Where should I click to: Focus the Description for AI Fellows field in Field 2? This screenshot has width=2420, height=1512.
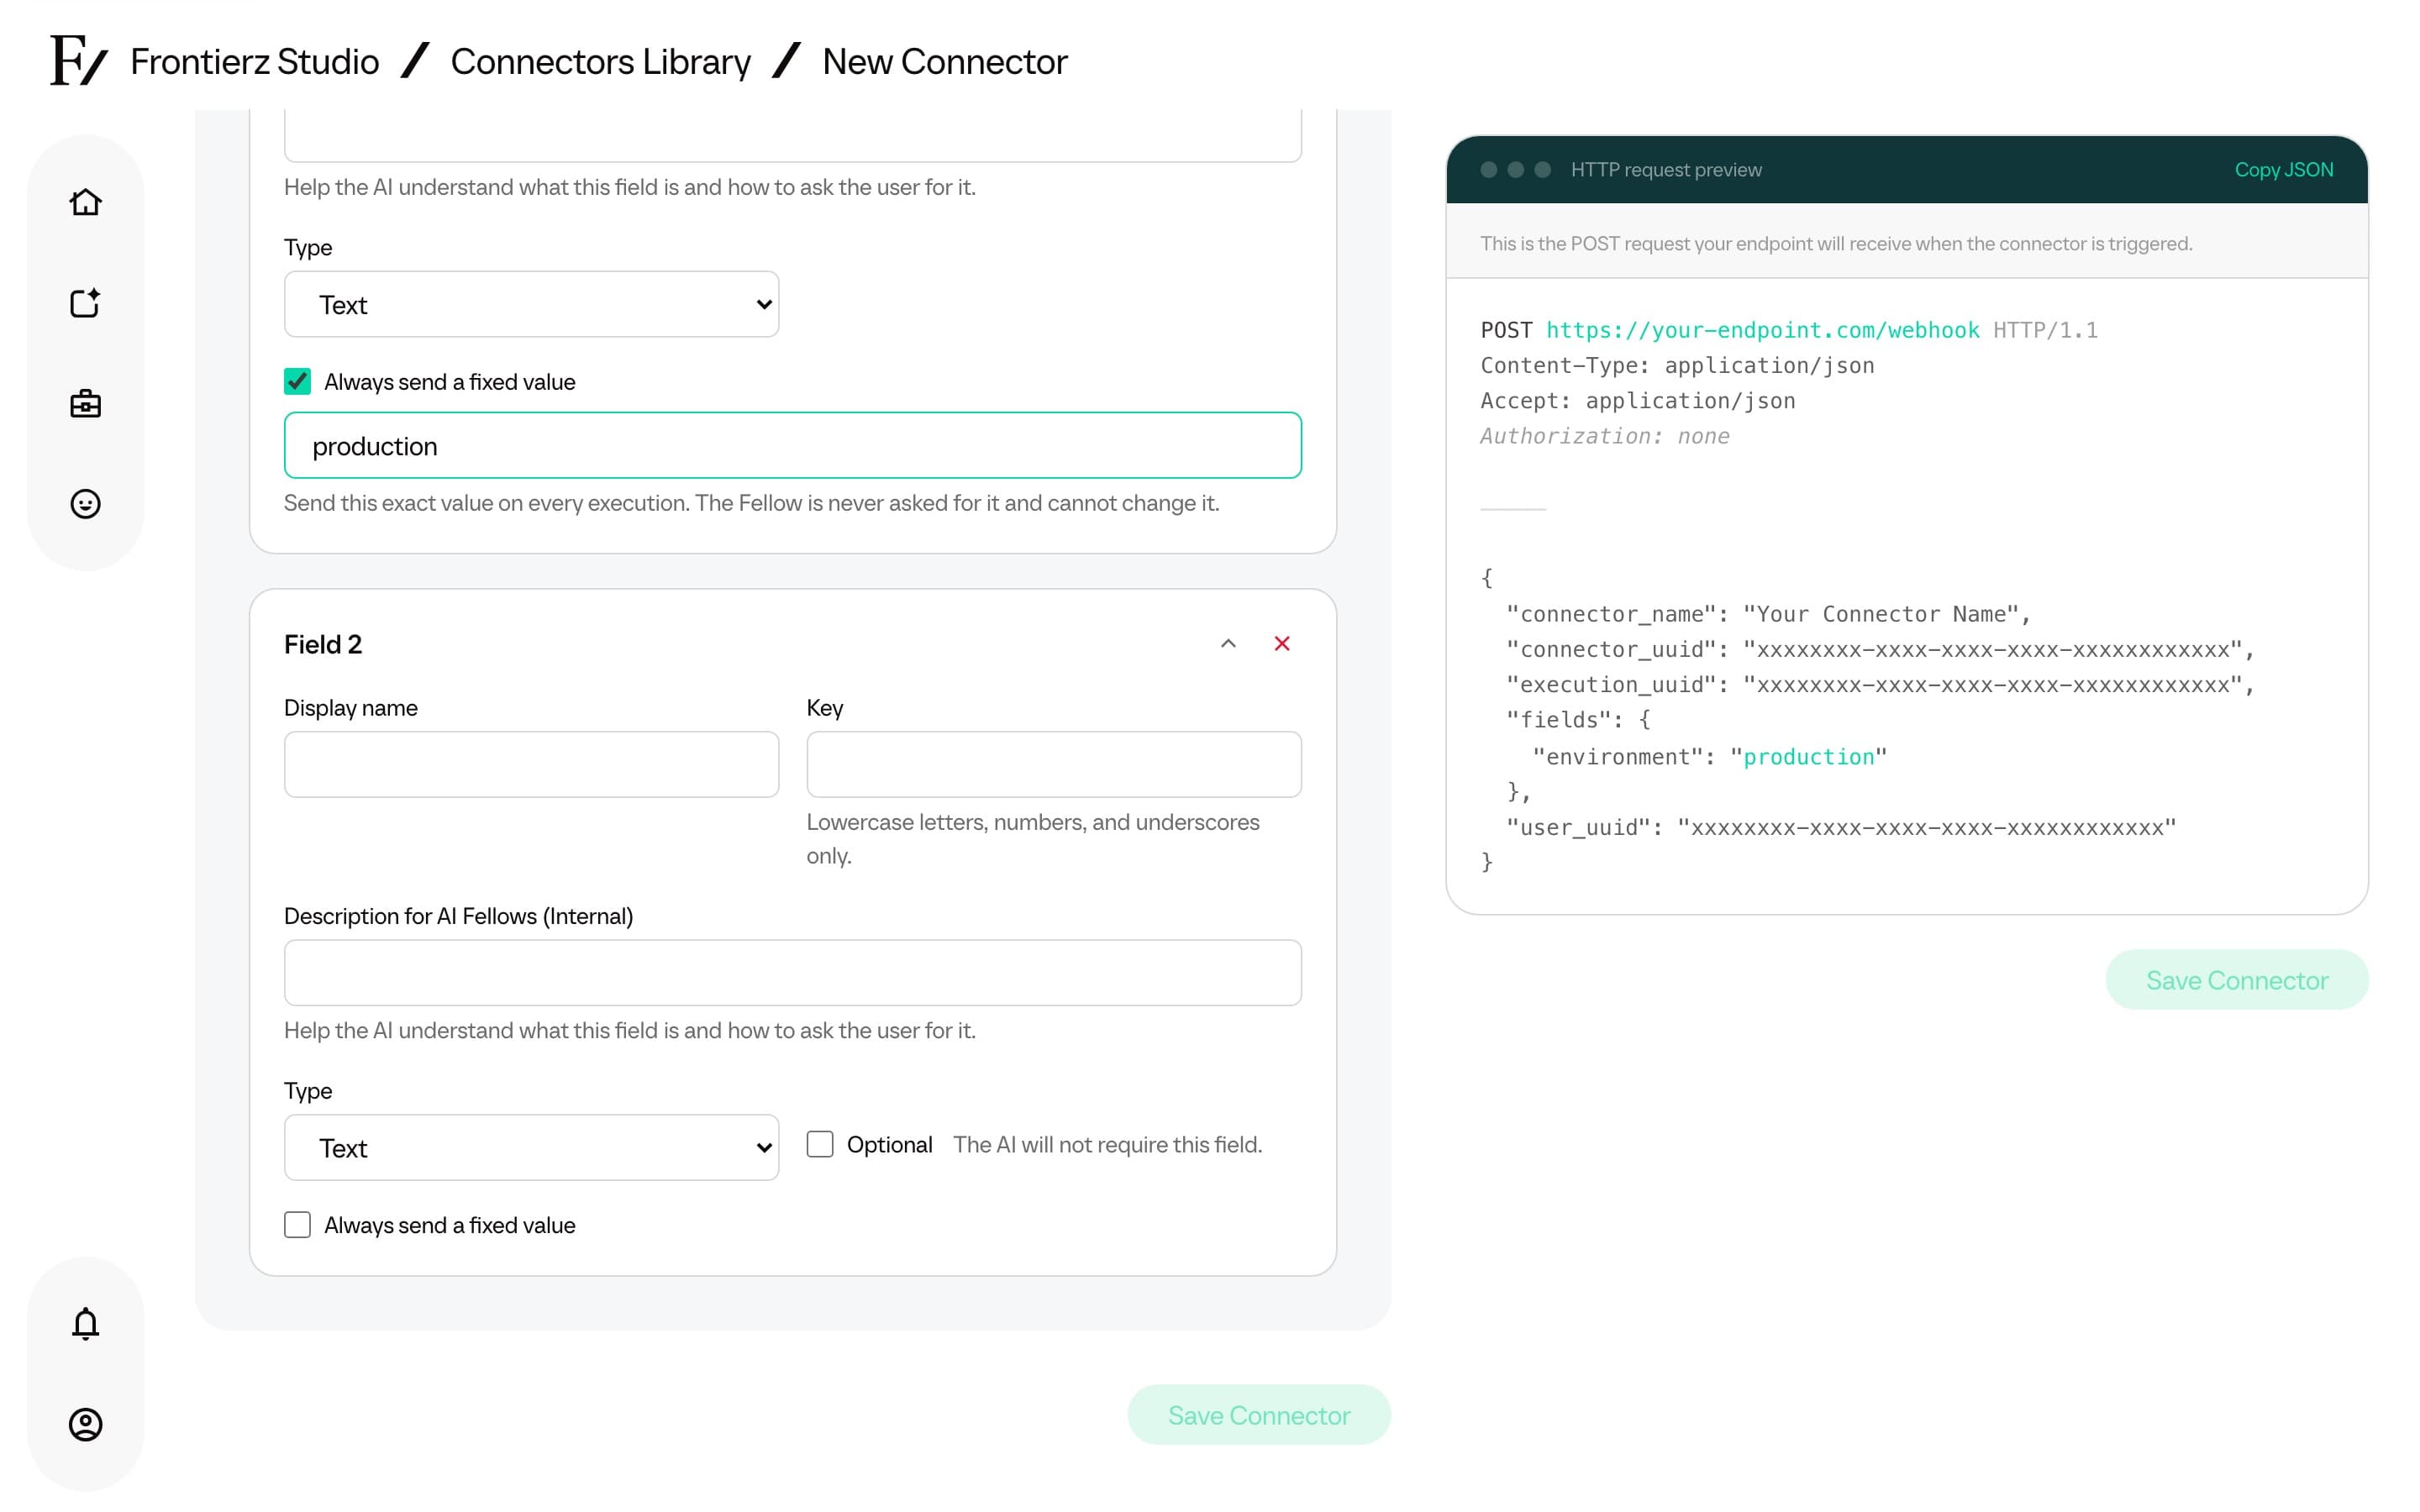coord(793,972)
